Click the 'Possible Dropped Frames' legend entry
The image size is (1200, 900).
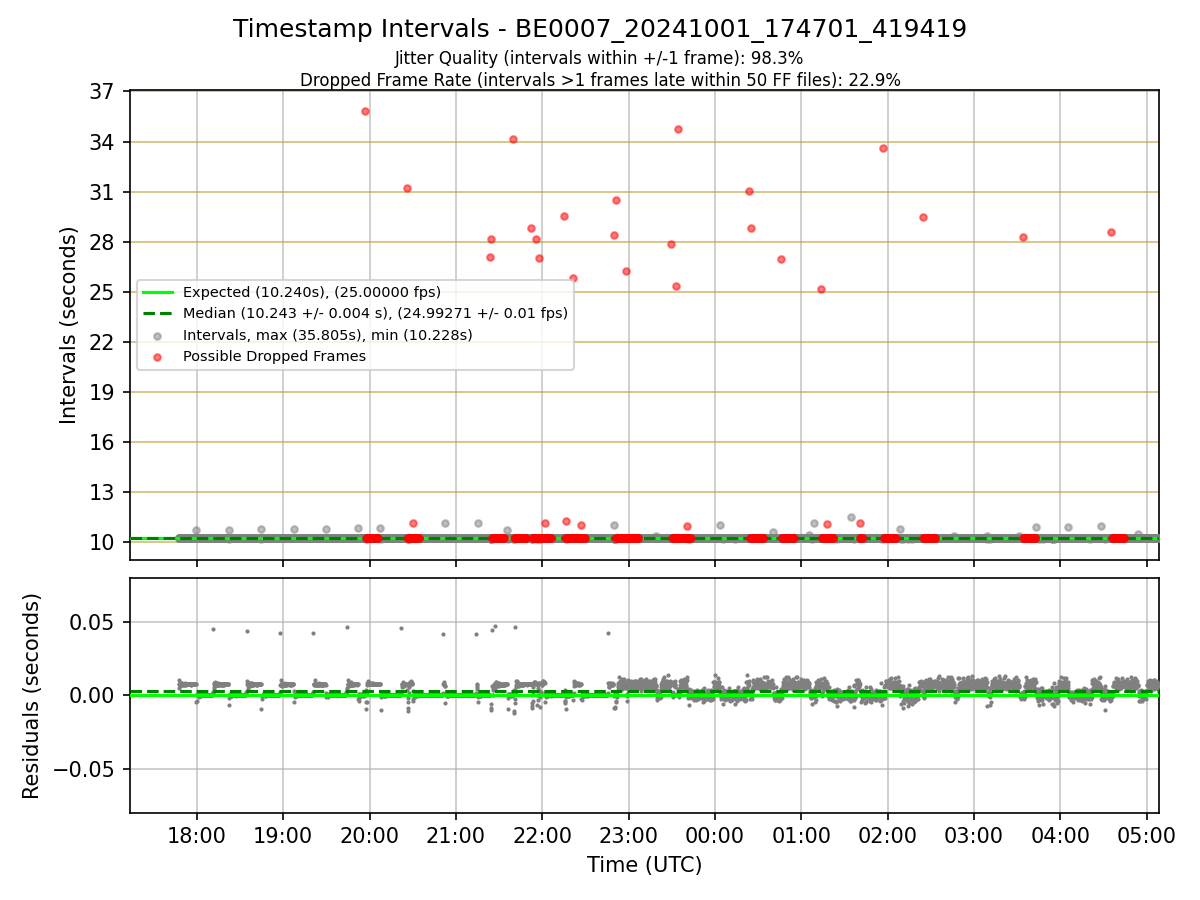[274, 356]
